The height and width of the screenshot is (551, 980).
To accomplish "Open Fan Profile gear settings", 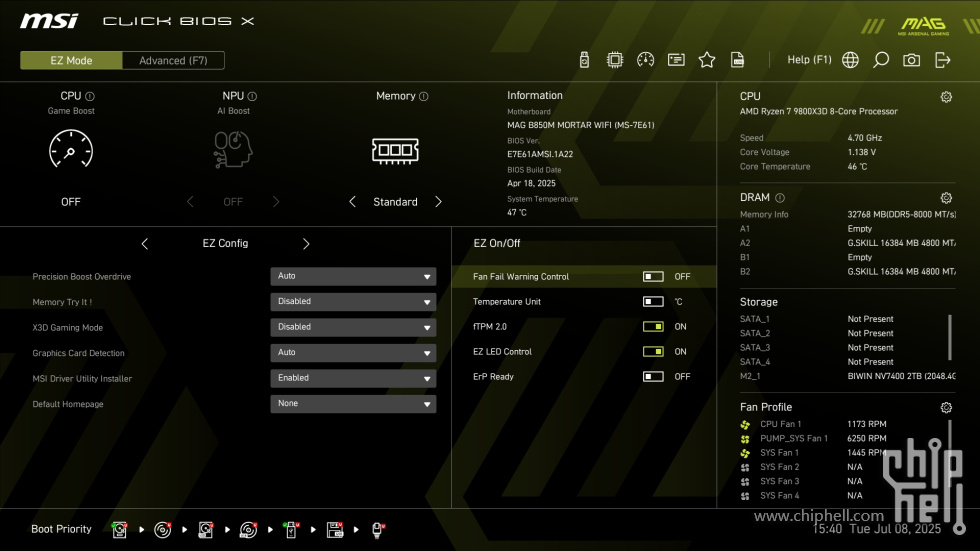I will tap(946, 408).
